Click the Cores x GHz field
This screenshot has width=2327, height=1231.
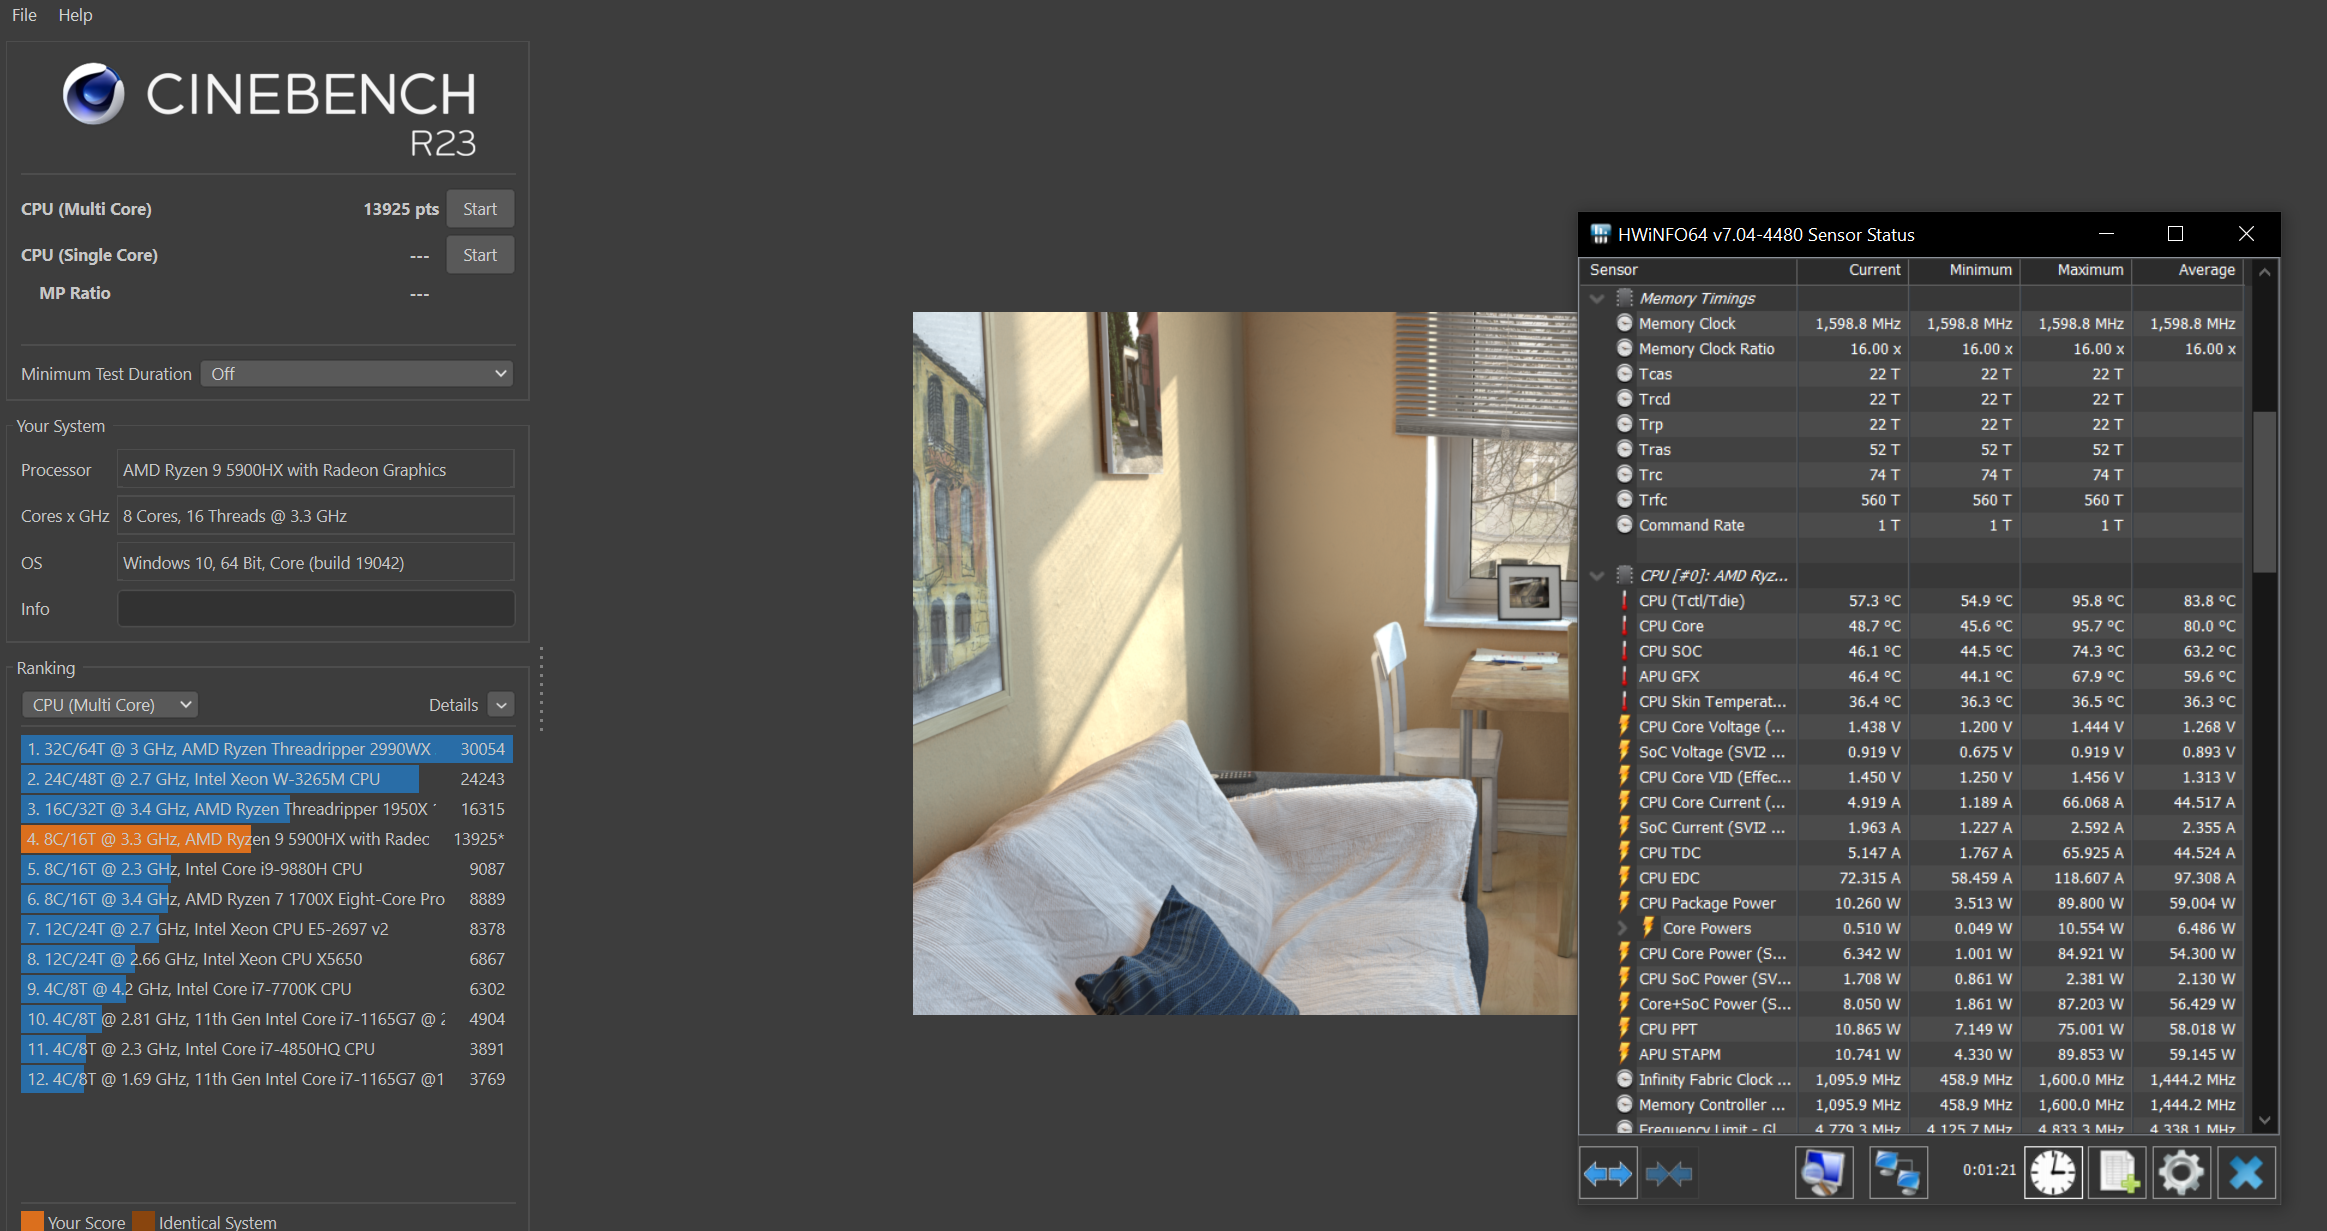tap(316, 516)
